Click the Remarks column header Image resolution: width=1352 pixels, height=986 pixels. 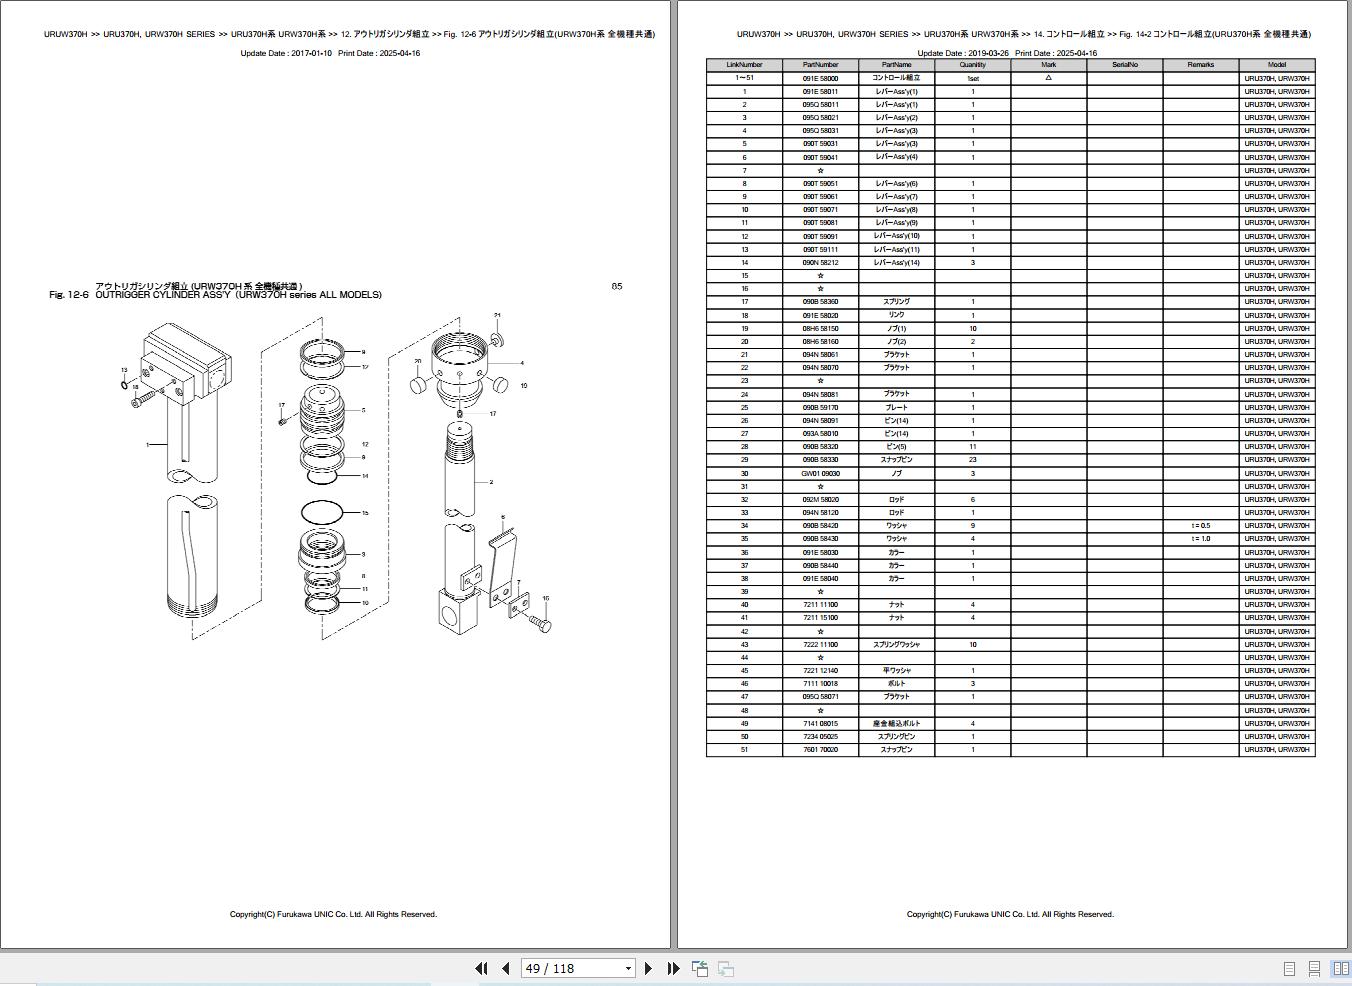pyautogui.click(x=1200, y=65)
